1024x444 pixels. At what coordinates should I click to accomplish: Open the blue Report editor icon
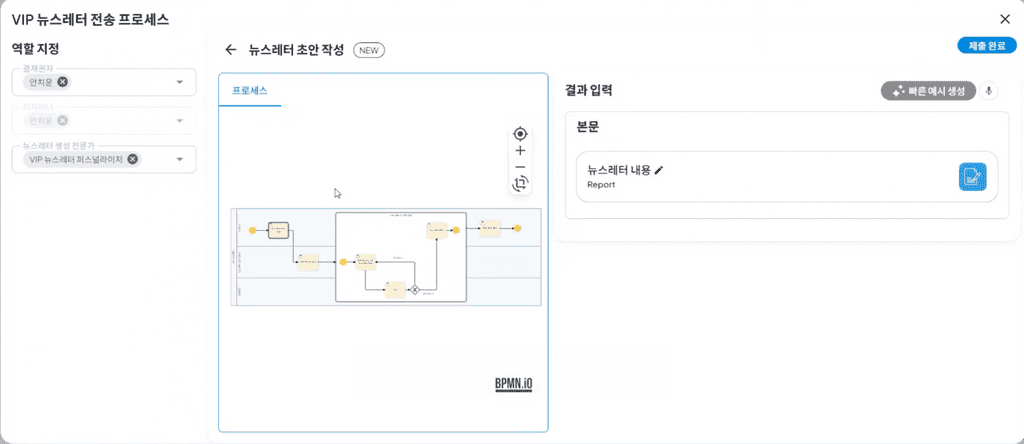point(972,177)
